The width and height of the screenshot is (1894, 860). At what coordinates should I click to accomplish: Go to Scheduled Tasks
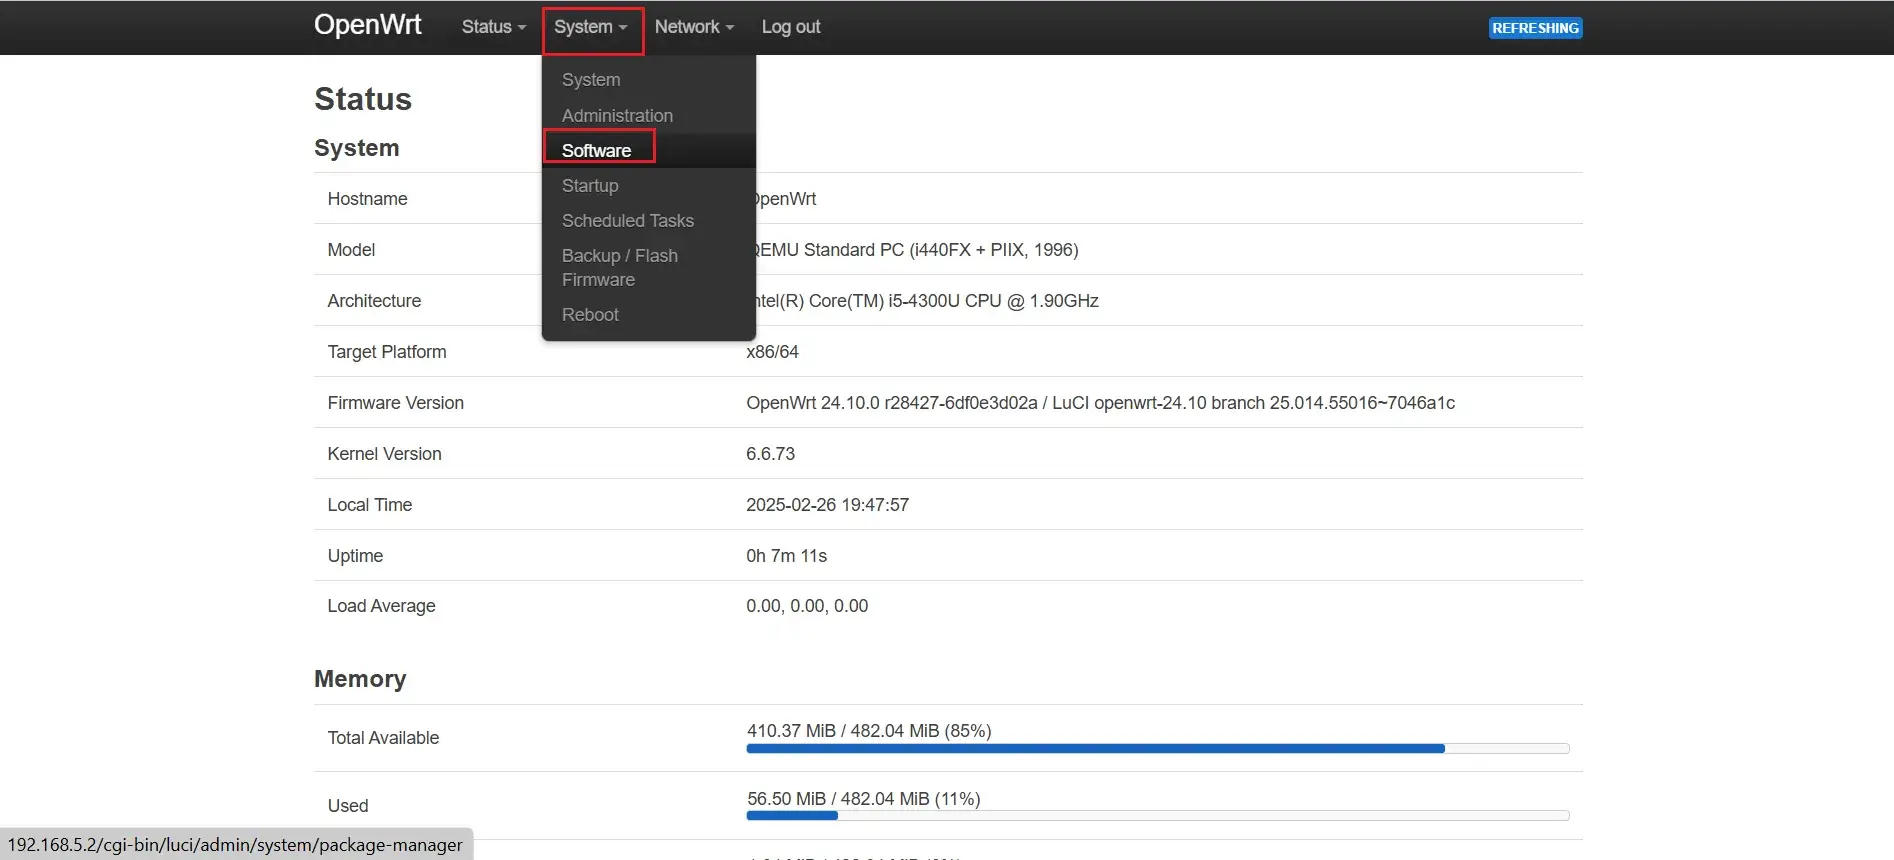(x=627, y=221)
